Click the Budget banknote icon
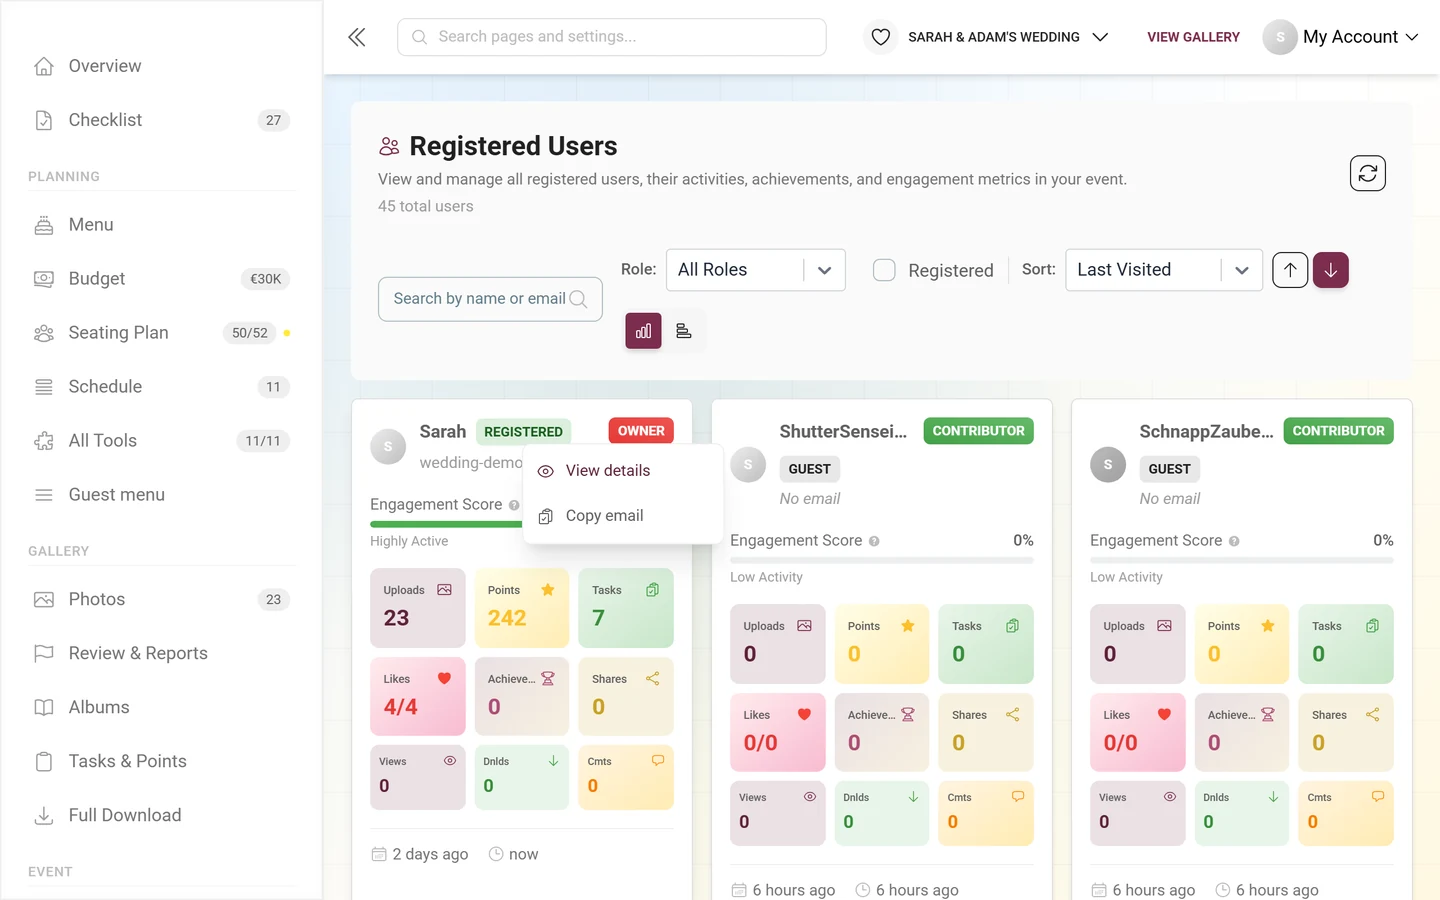This screenshot has height=900, width=1440. pos(44,279)
